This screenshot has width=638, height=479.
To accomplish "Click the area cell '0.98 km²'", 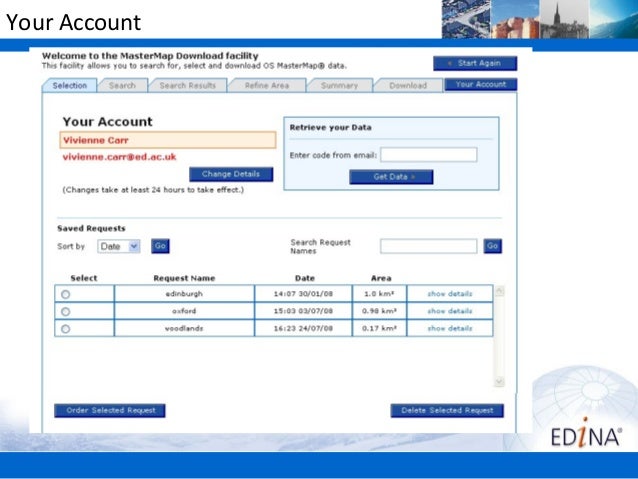I will (x=379, y=311).
